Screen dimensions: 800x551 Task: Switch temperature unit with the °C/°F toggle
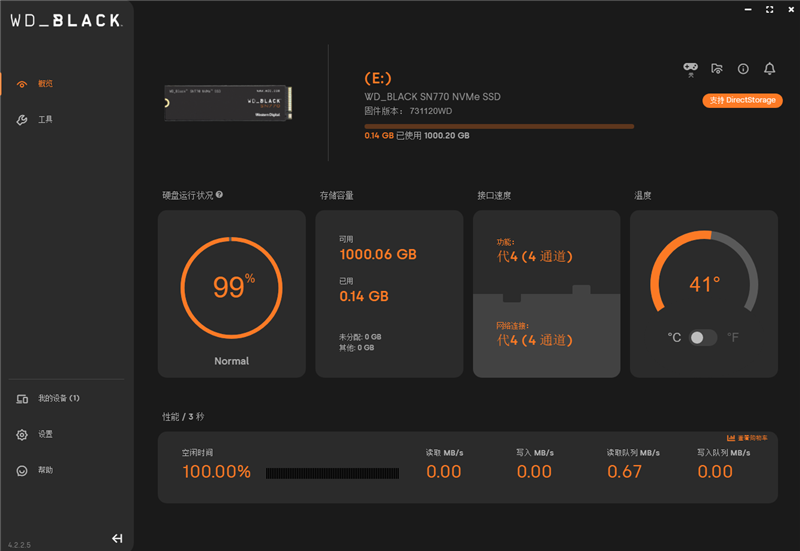[x=703, y=337]
